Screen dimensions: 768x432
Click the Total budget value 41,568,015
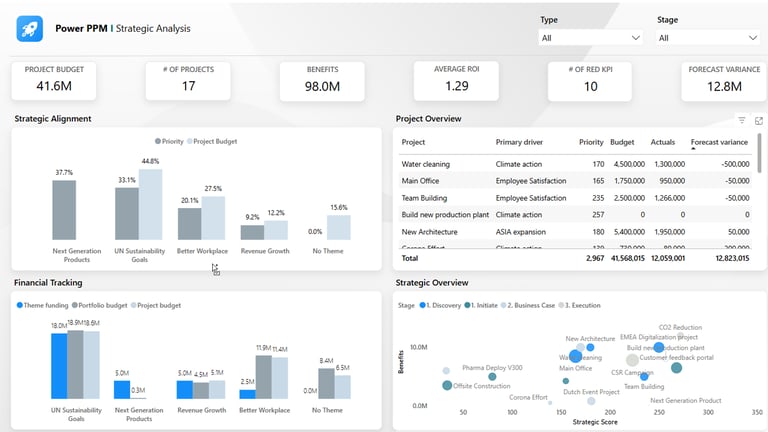(x=628, y=258)
